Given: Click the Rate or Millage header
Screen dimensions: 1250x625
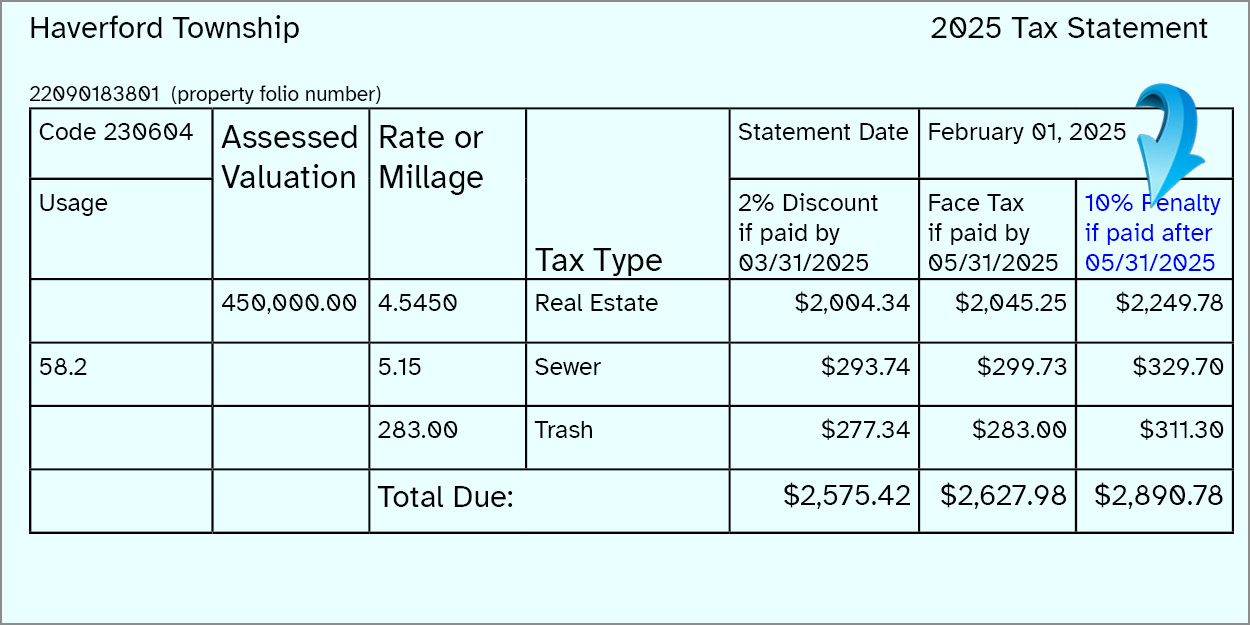Looking at the screenshot, I should 431,157.
